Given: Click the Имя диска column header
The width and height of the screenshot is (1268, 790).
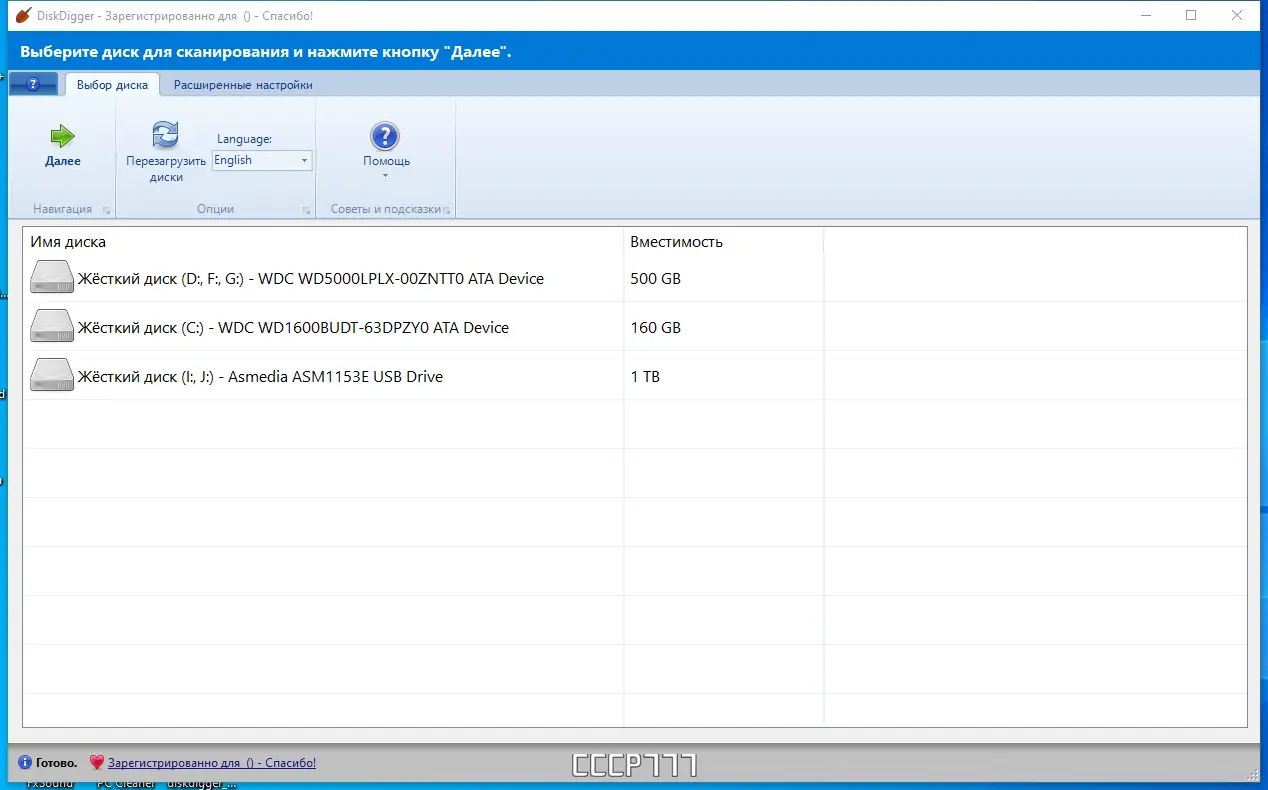Looking at the screenshot, I should 323,242.
